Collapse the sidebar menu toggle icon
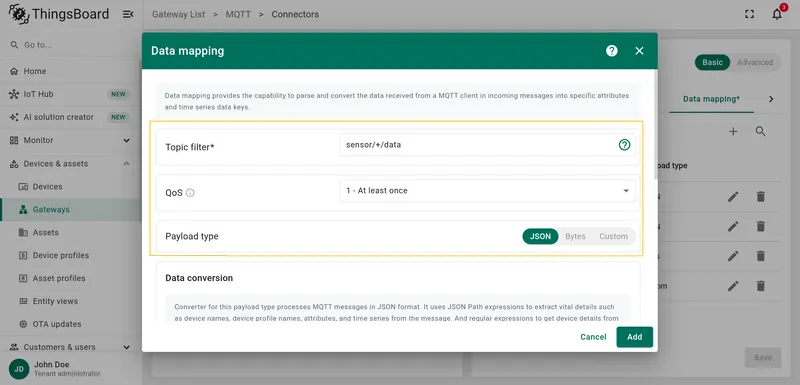This screenshot has height=385, width=800. (x=128, y=14)
